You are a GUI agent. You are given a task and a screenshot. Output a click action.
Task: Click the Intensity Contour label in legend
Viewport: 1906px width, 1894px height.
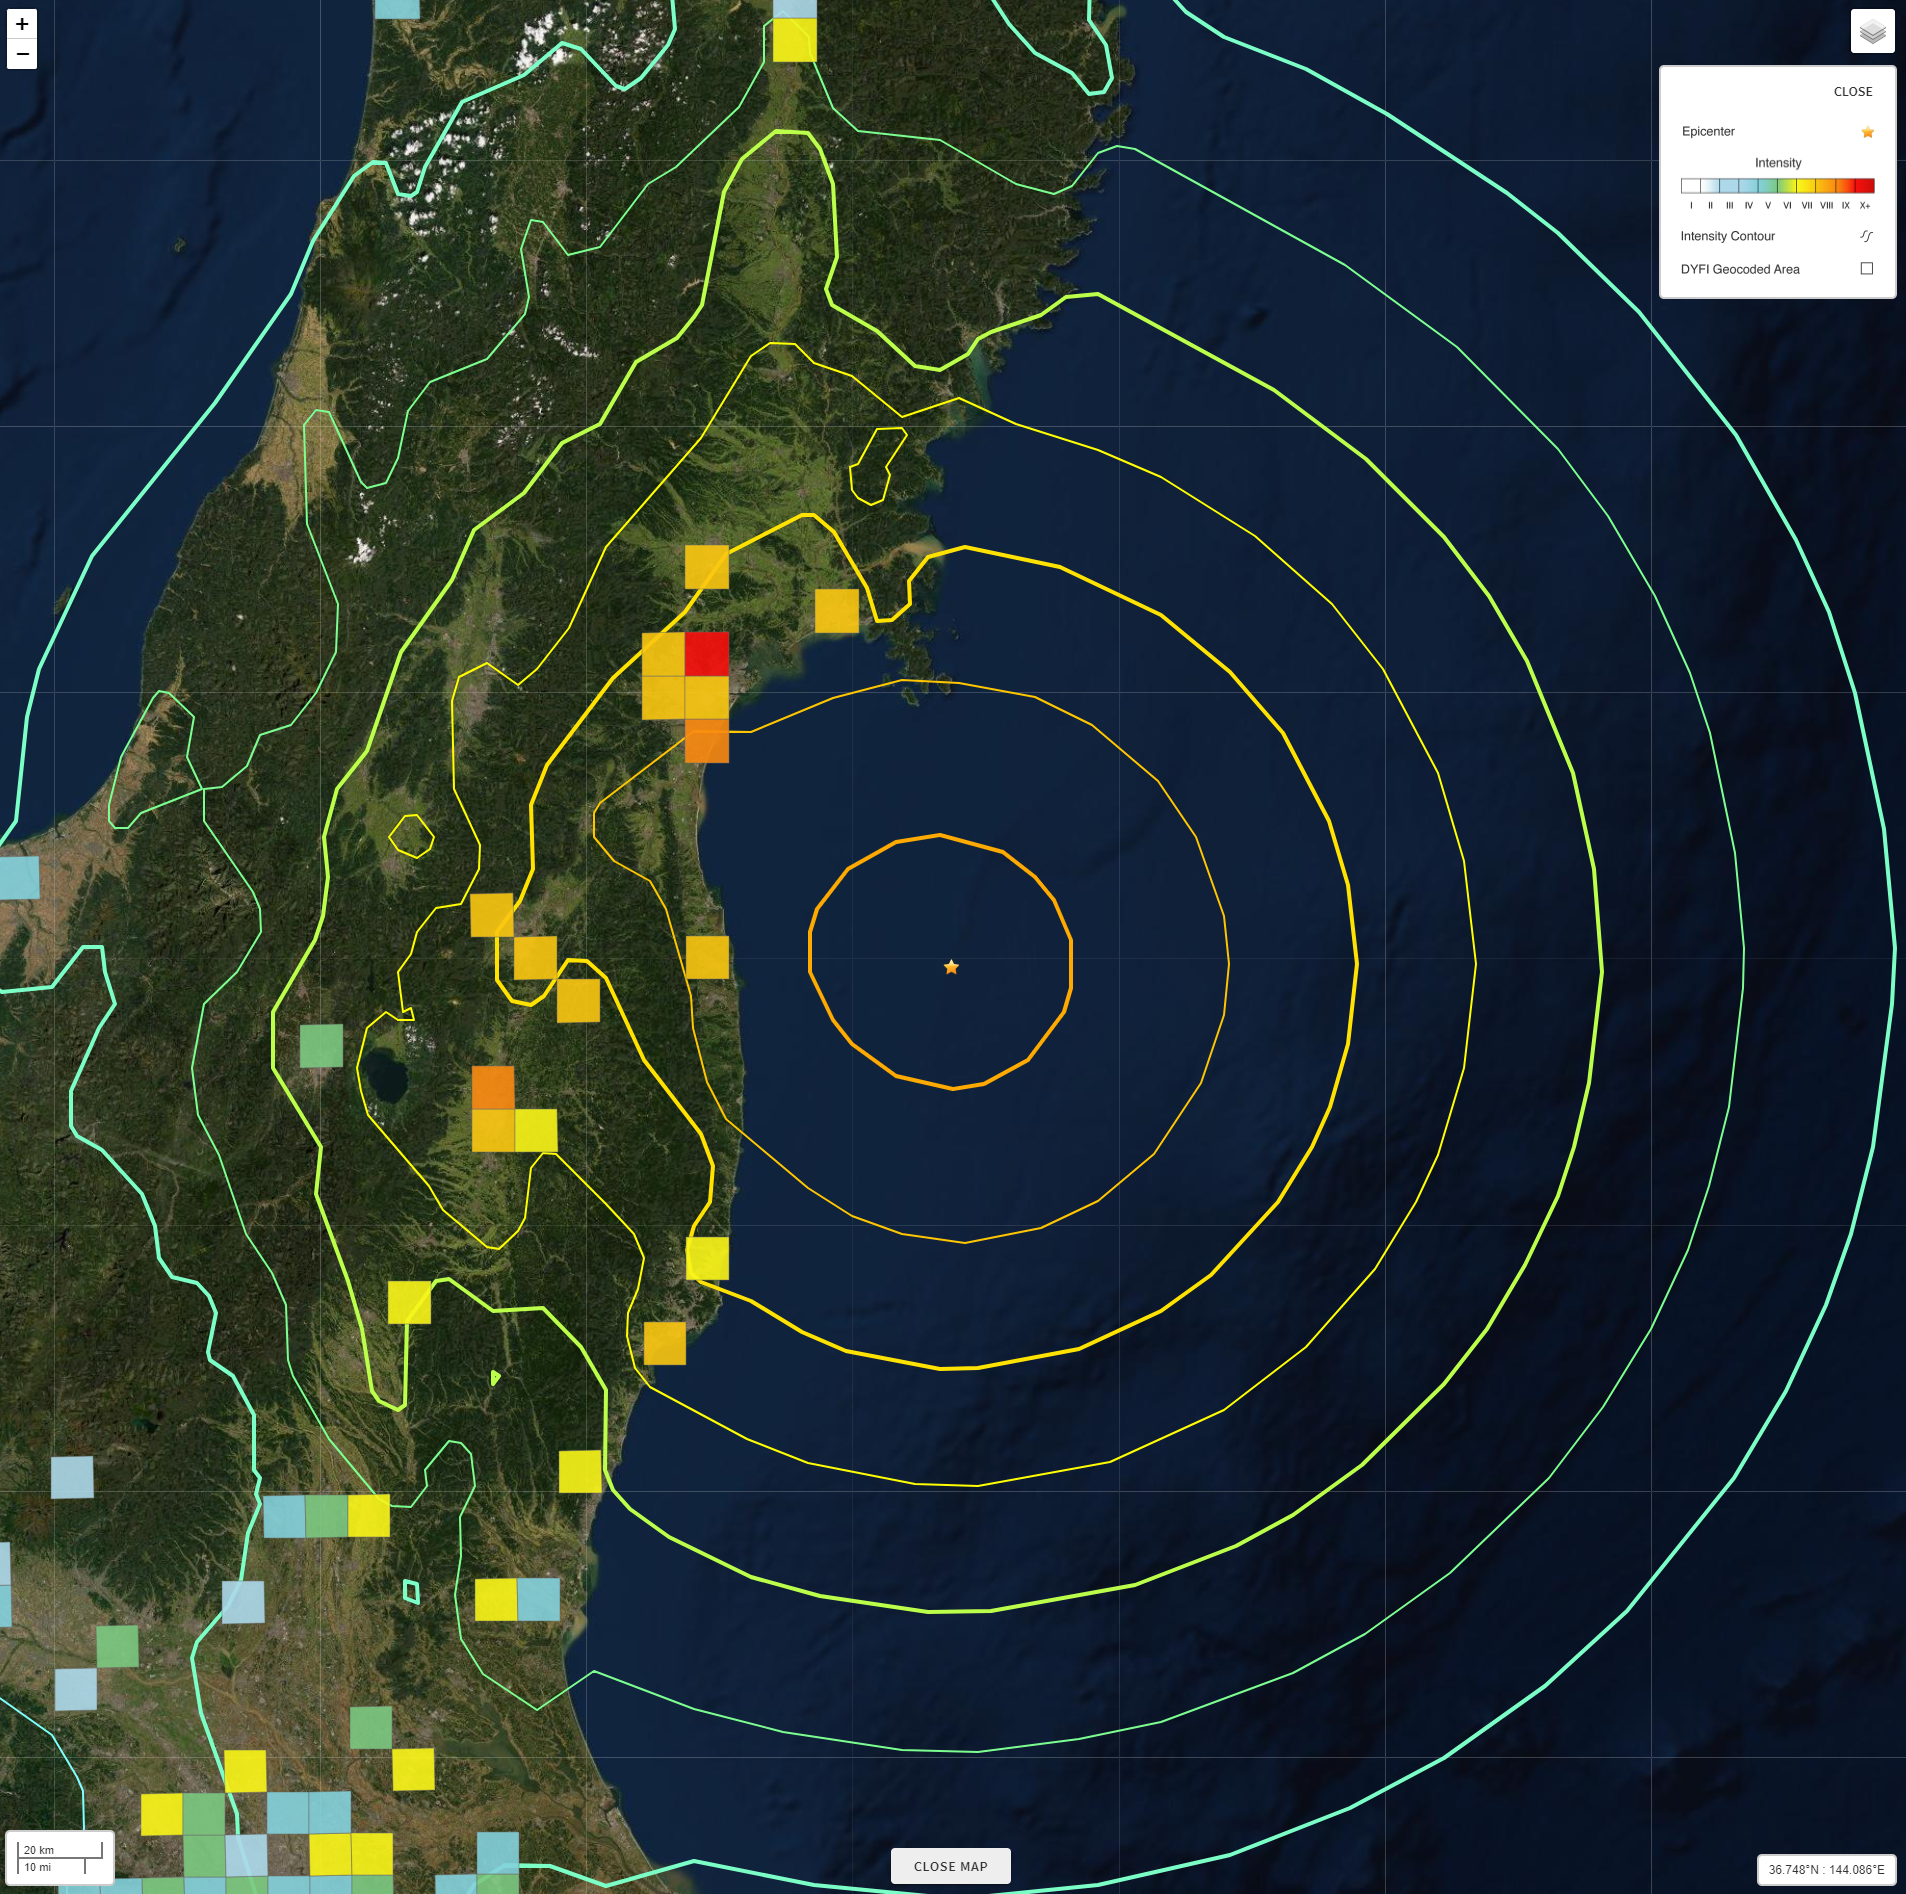(x=1727, y=236)
